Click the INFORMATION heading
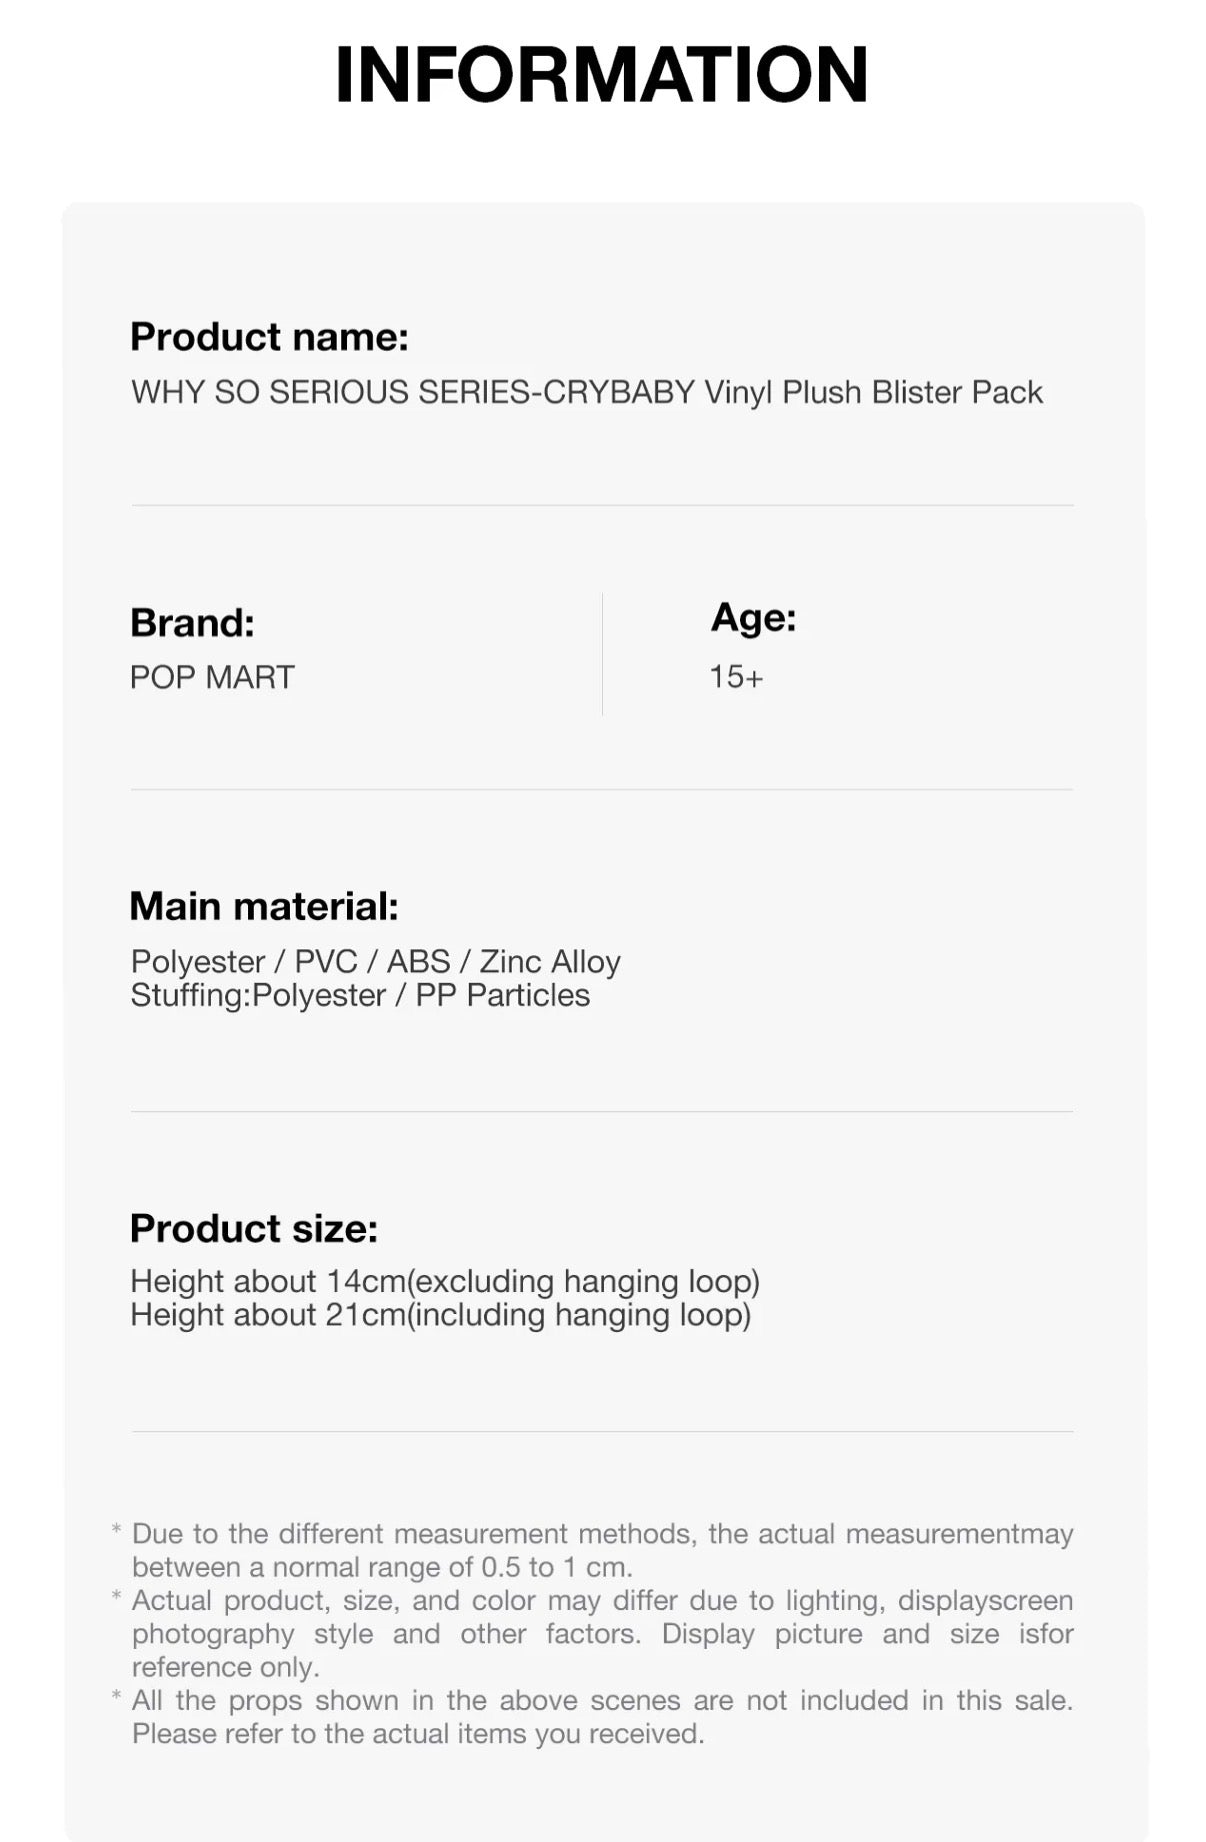Viewport: 1206px width, 1842px height. pyautogui.click(x=602, y=74)
